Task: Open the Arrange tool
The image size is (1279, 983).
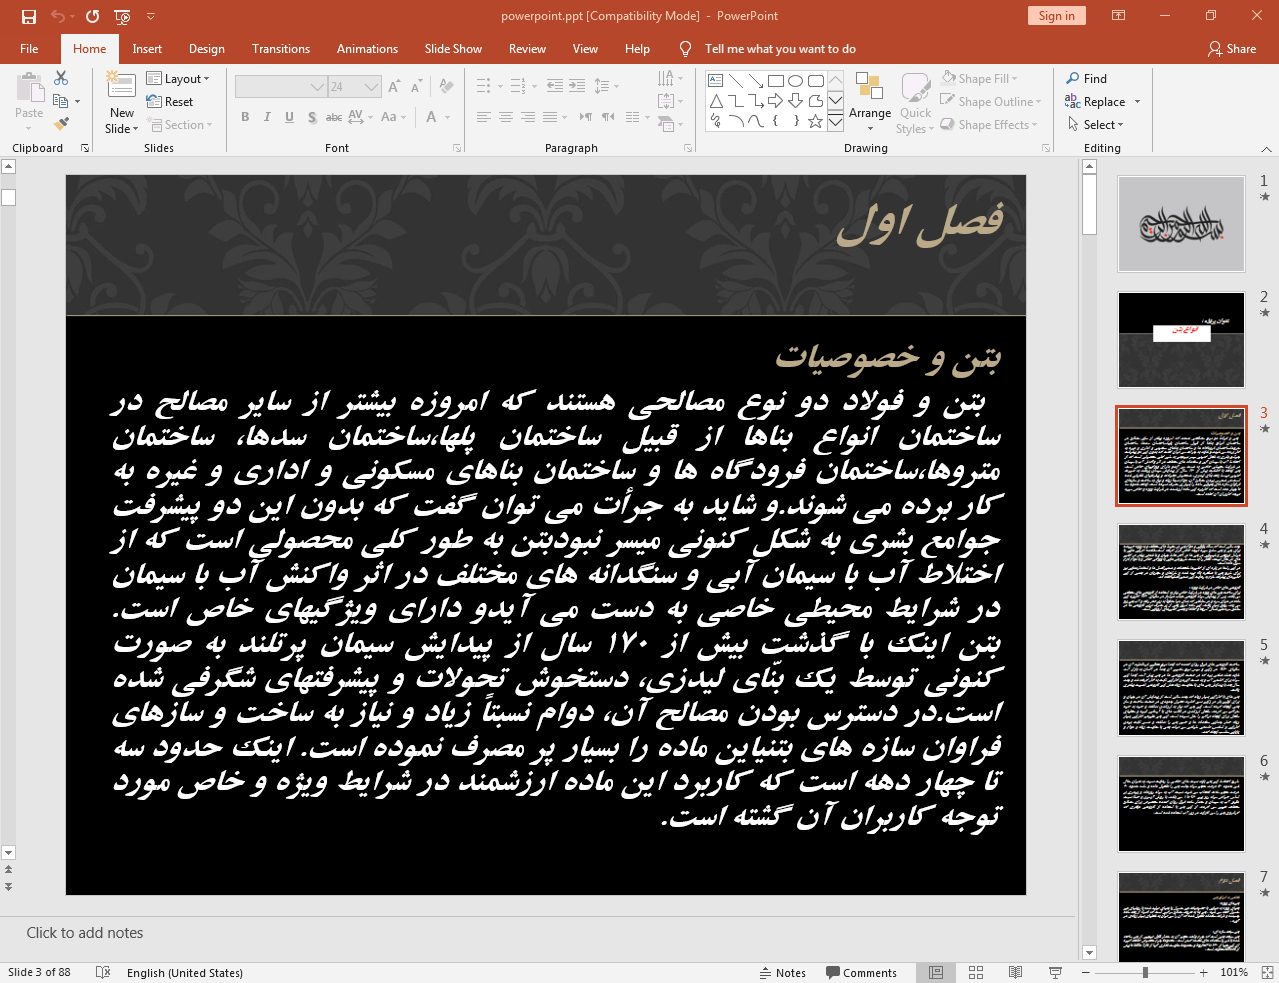Action: [869, 101]
